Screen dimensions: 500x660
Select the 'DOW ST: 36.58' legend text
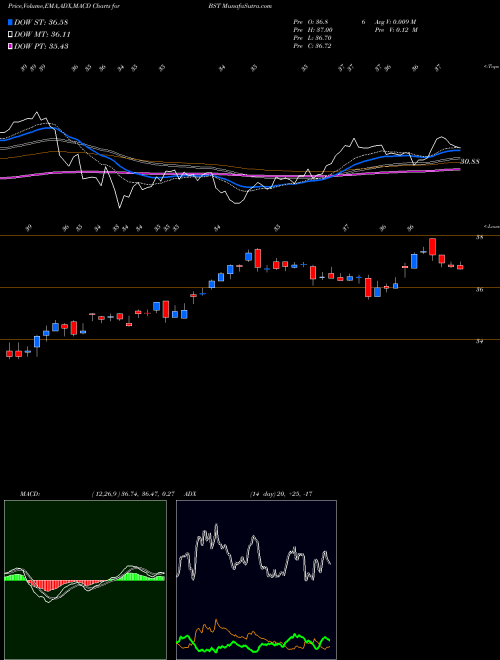(x=41, y=22)
